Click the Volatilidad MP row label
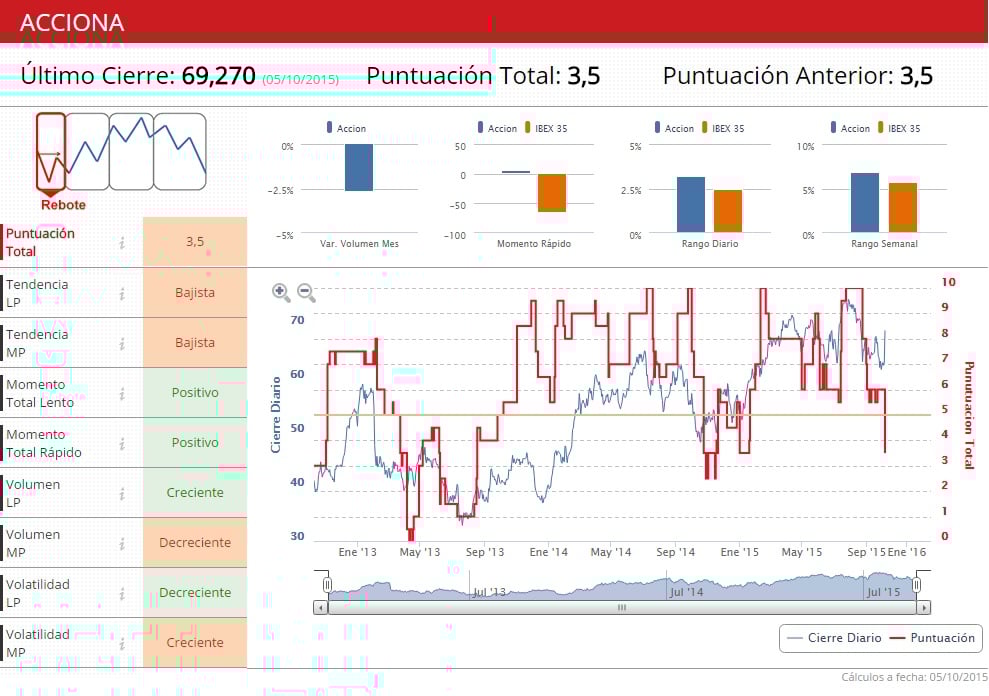 coord(38,644)
